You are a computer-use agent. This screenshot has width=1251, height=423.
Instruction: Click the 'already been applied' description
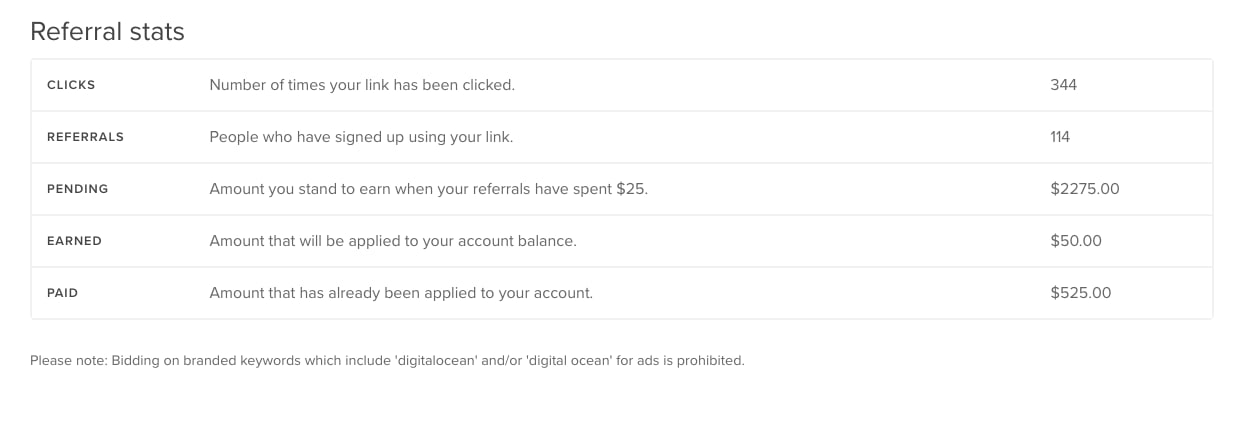coord(401,293)
